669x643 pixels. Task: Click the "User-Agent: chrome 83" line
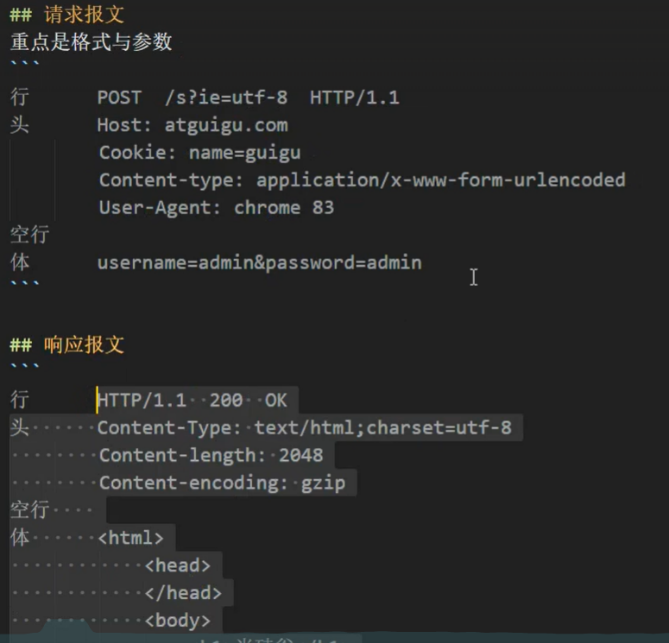216,208
